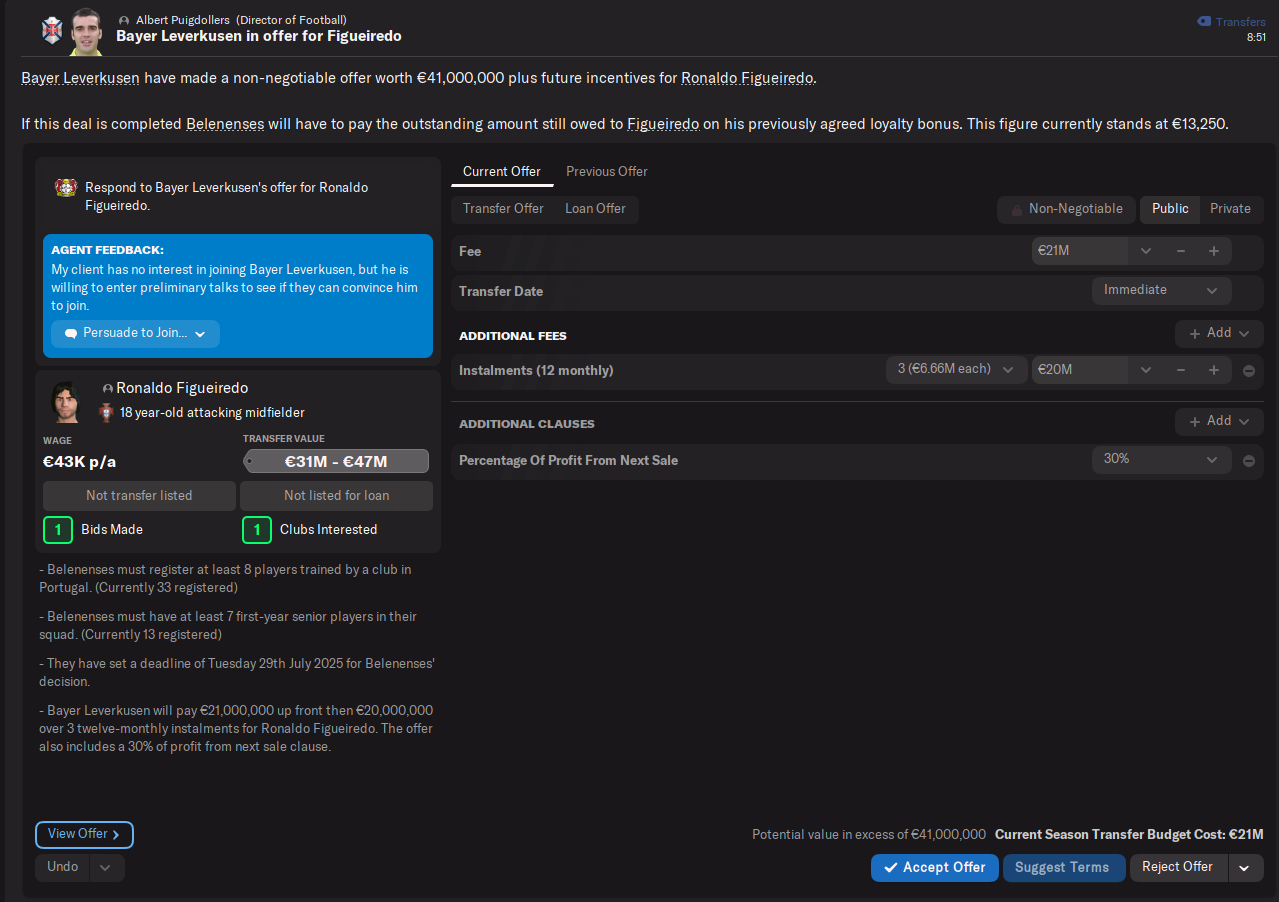Open the Belenenses link in message body
Viewport: 1279px width, 902px height.
click(x=225, y=124)
